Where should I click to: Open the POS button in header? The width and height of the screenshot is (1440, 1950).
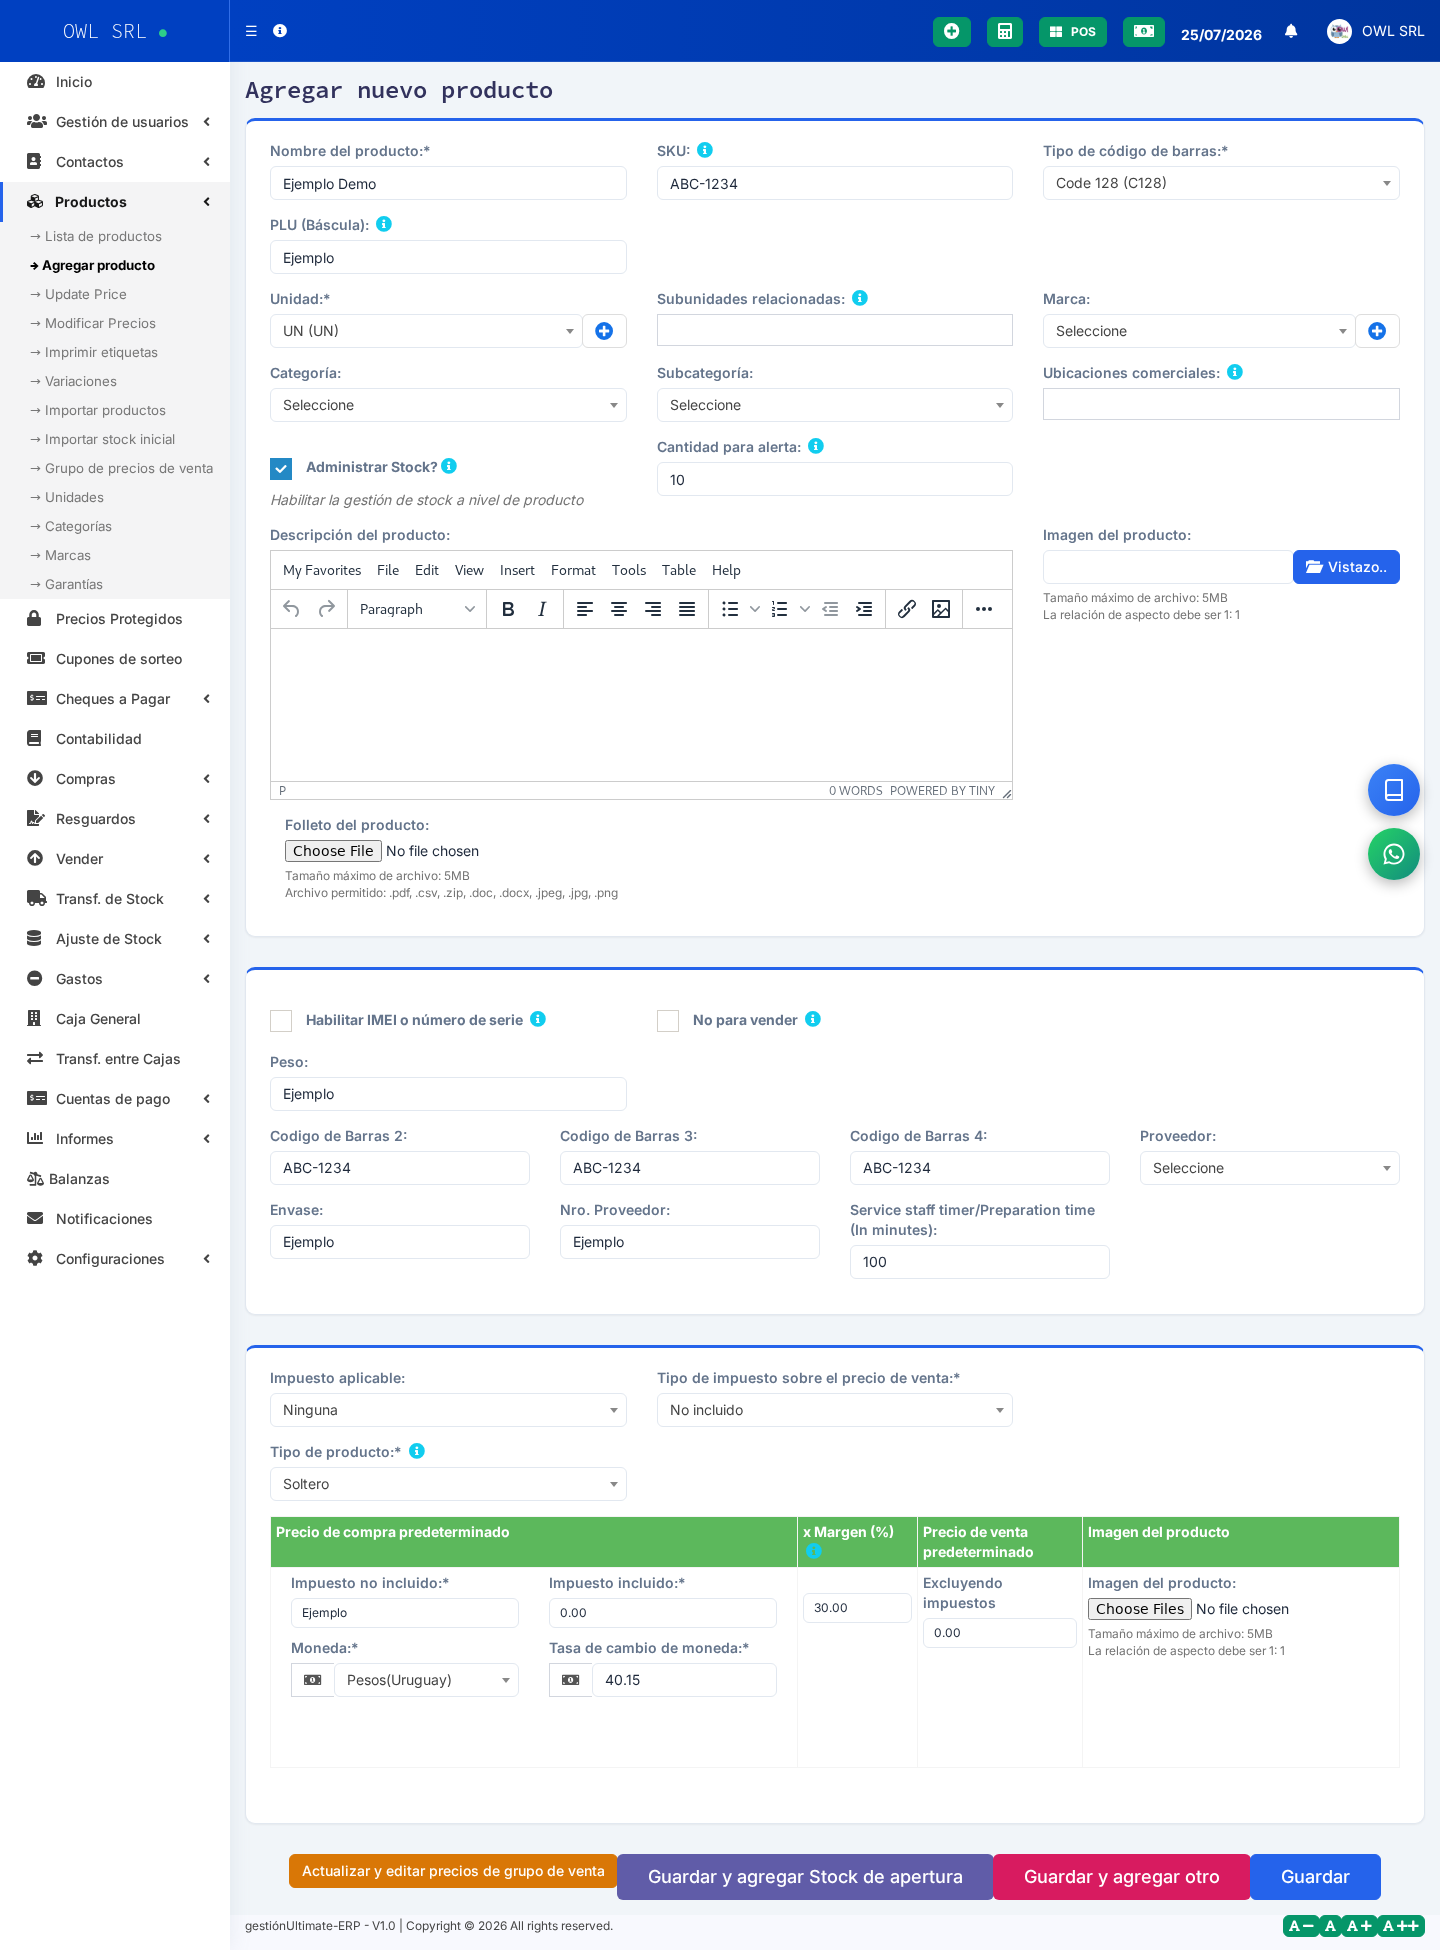click(1073, 31)
